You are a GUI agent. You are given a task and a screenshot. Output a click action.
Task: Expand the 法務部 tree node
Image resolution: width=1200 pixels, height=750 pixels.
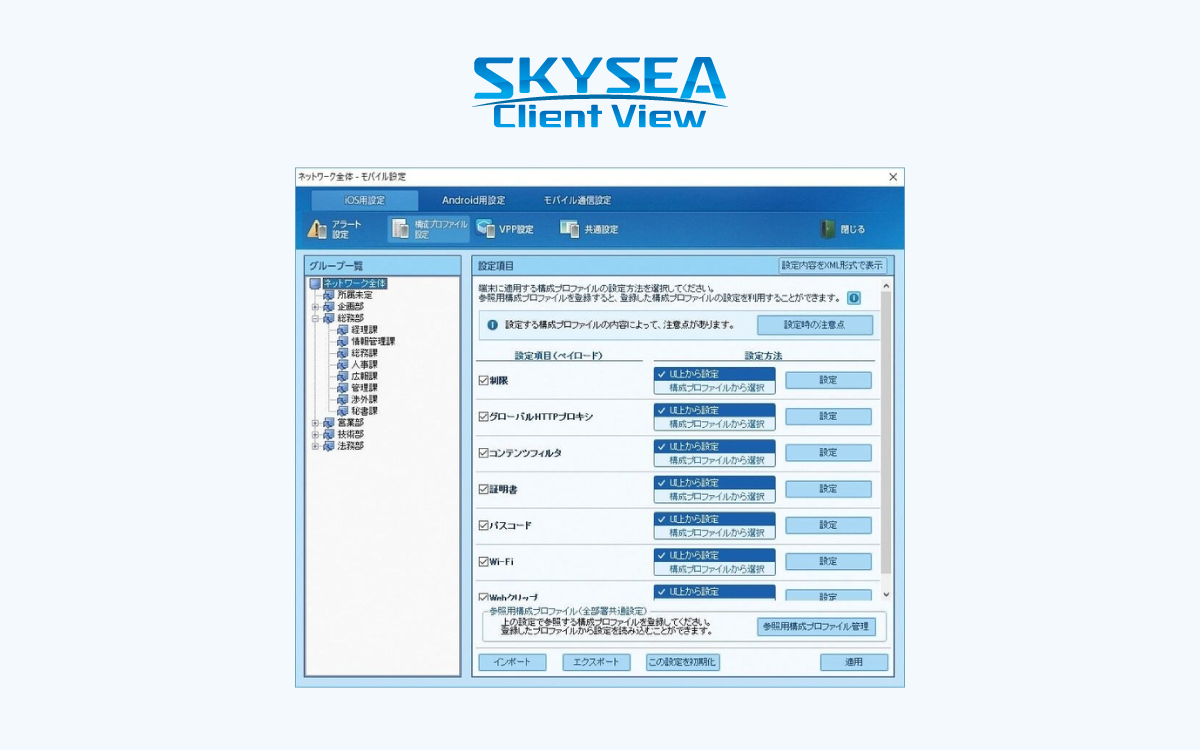(315, 446)
